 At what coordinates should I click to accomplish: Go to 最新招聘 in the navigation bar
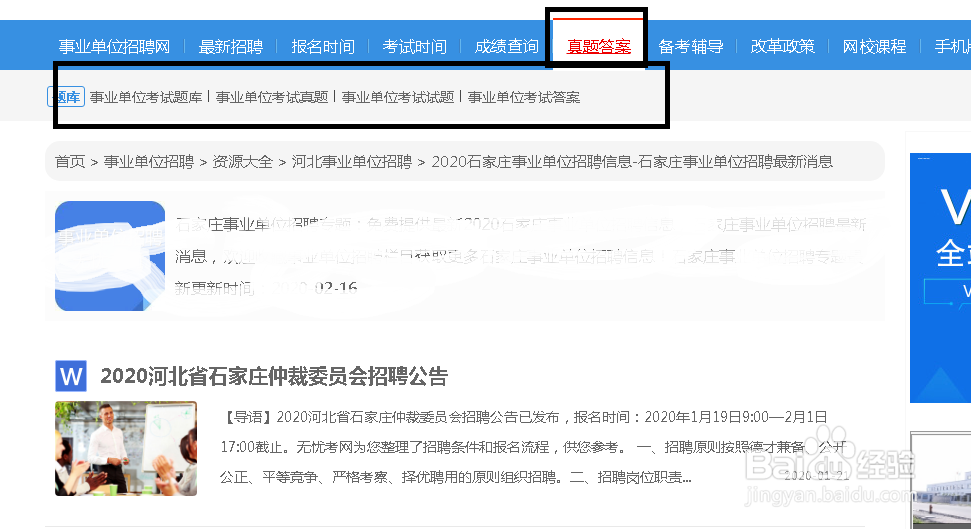(x=230, y=46)
